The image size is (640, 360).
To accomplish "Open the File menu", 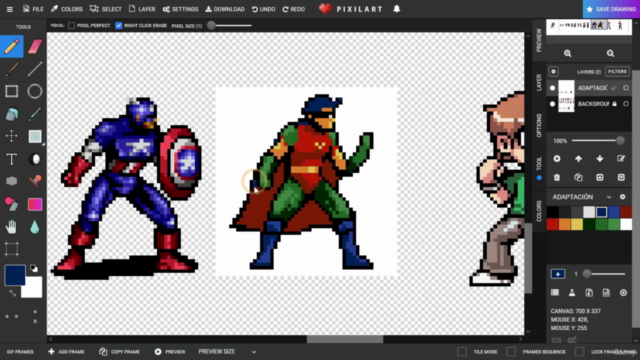I will pyautogui.click(x=33, y=9).
